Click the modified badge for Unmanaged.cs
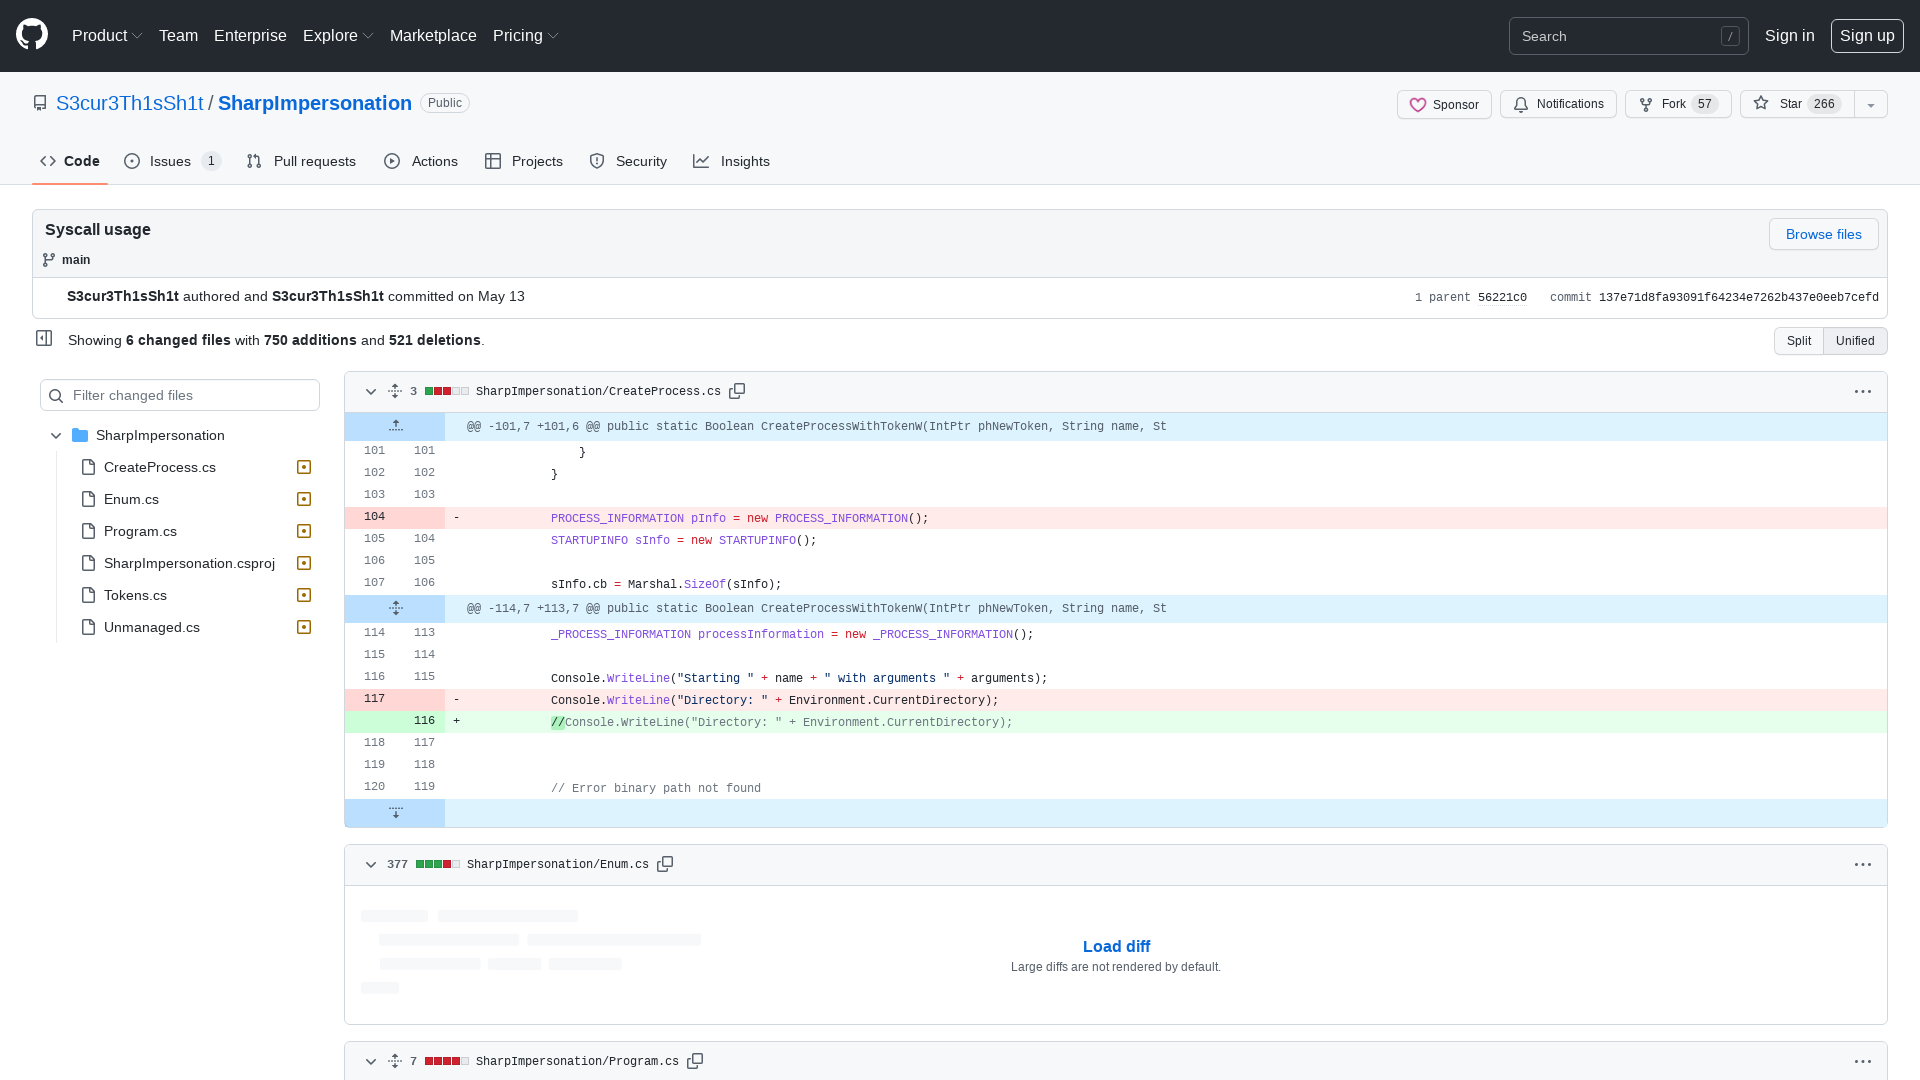Viewport: 1920px width, 1080px height. [304, 627]
